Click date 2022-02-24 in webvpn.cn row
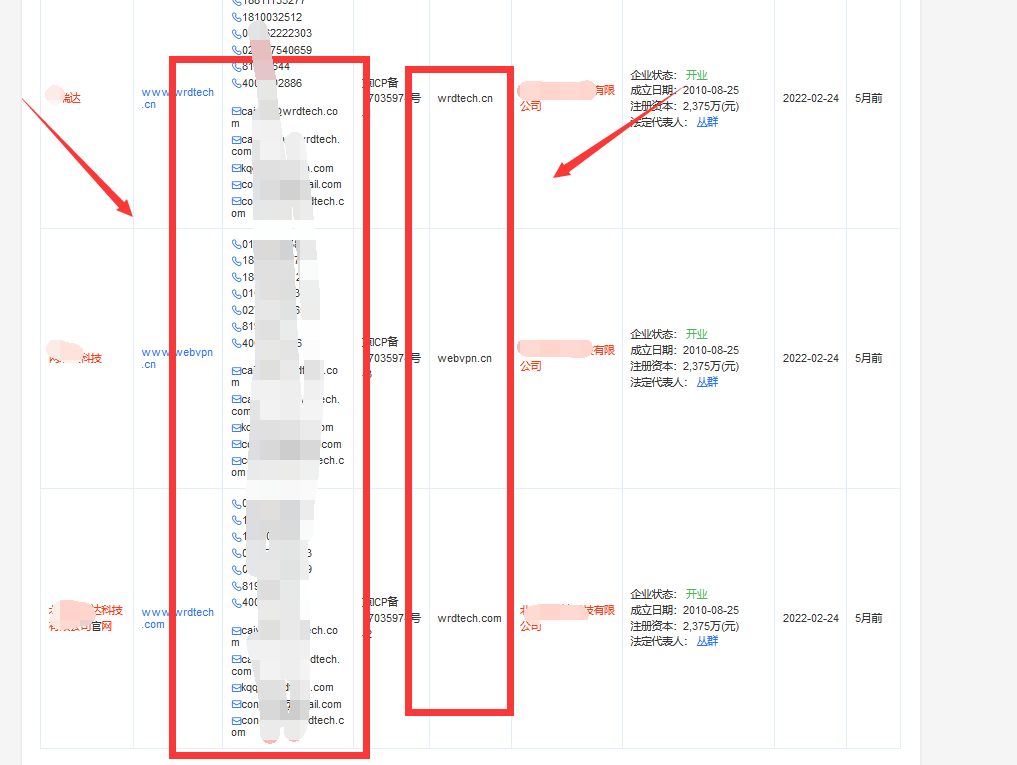Viewport: 1017px width, 765px height. [x=811, y=358]
